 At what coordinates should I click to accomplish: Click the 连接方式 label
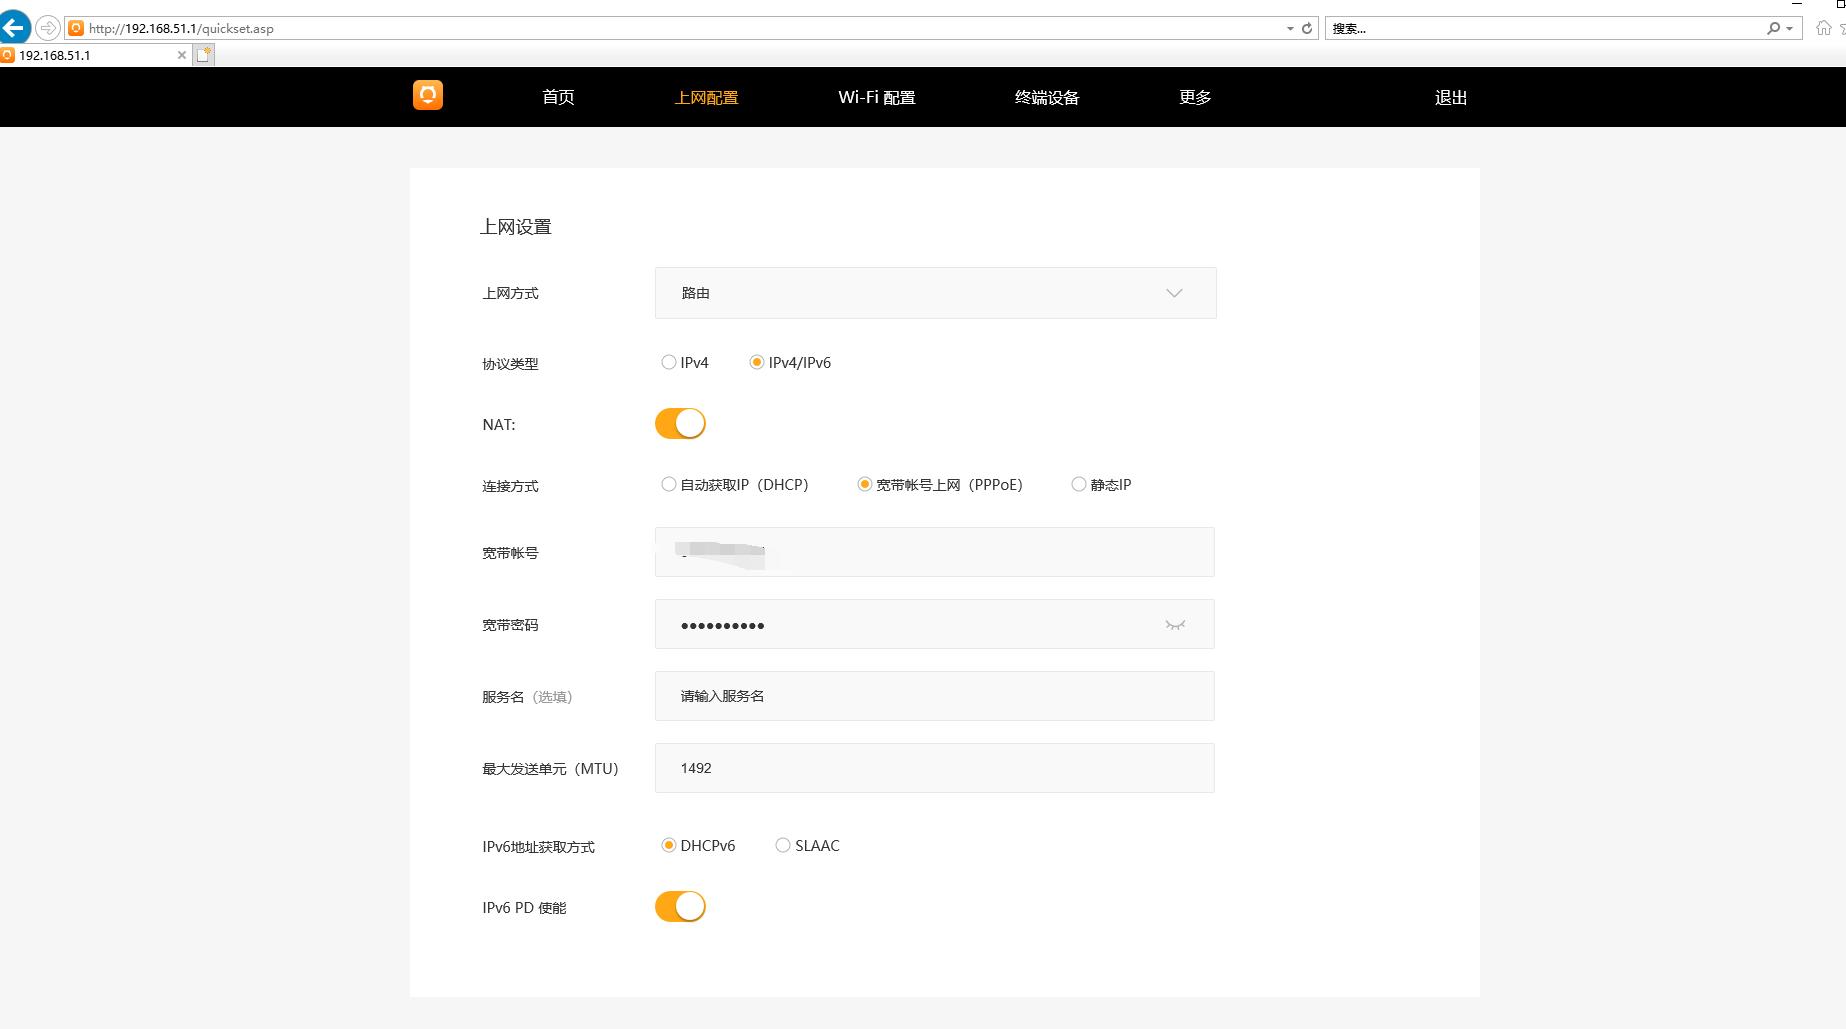pyautogui.click(x=510, y=486)
